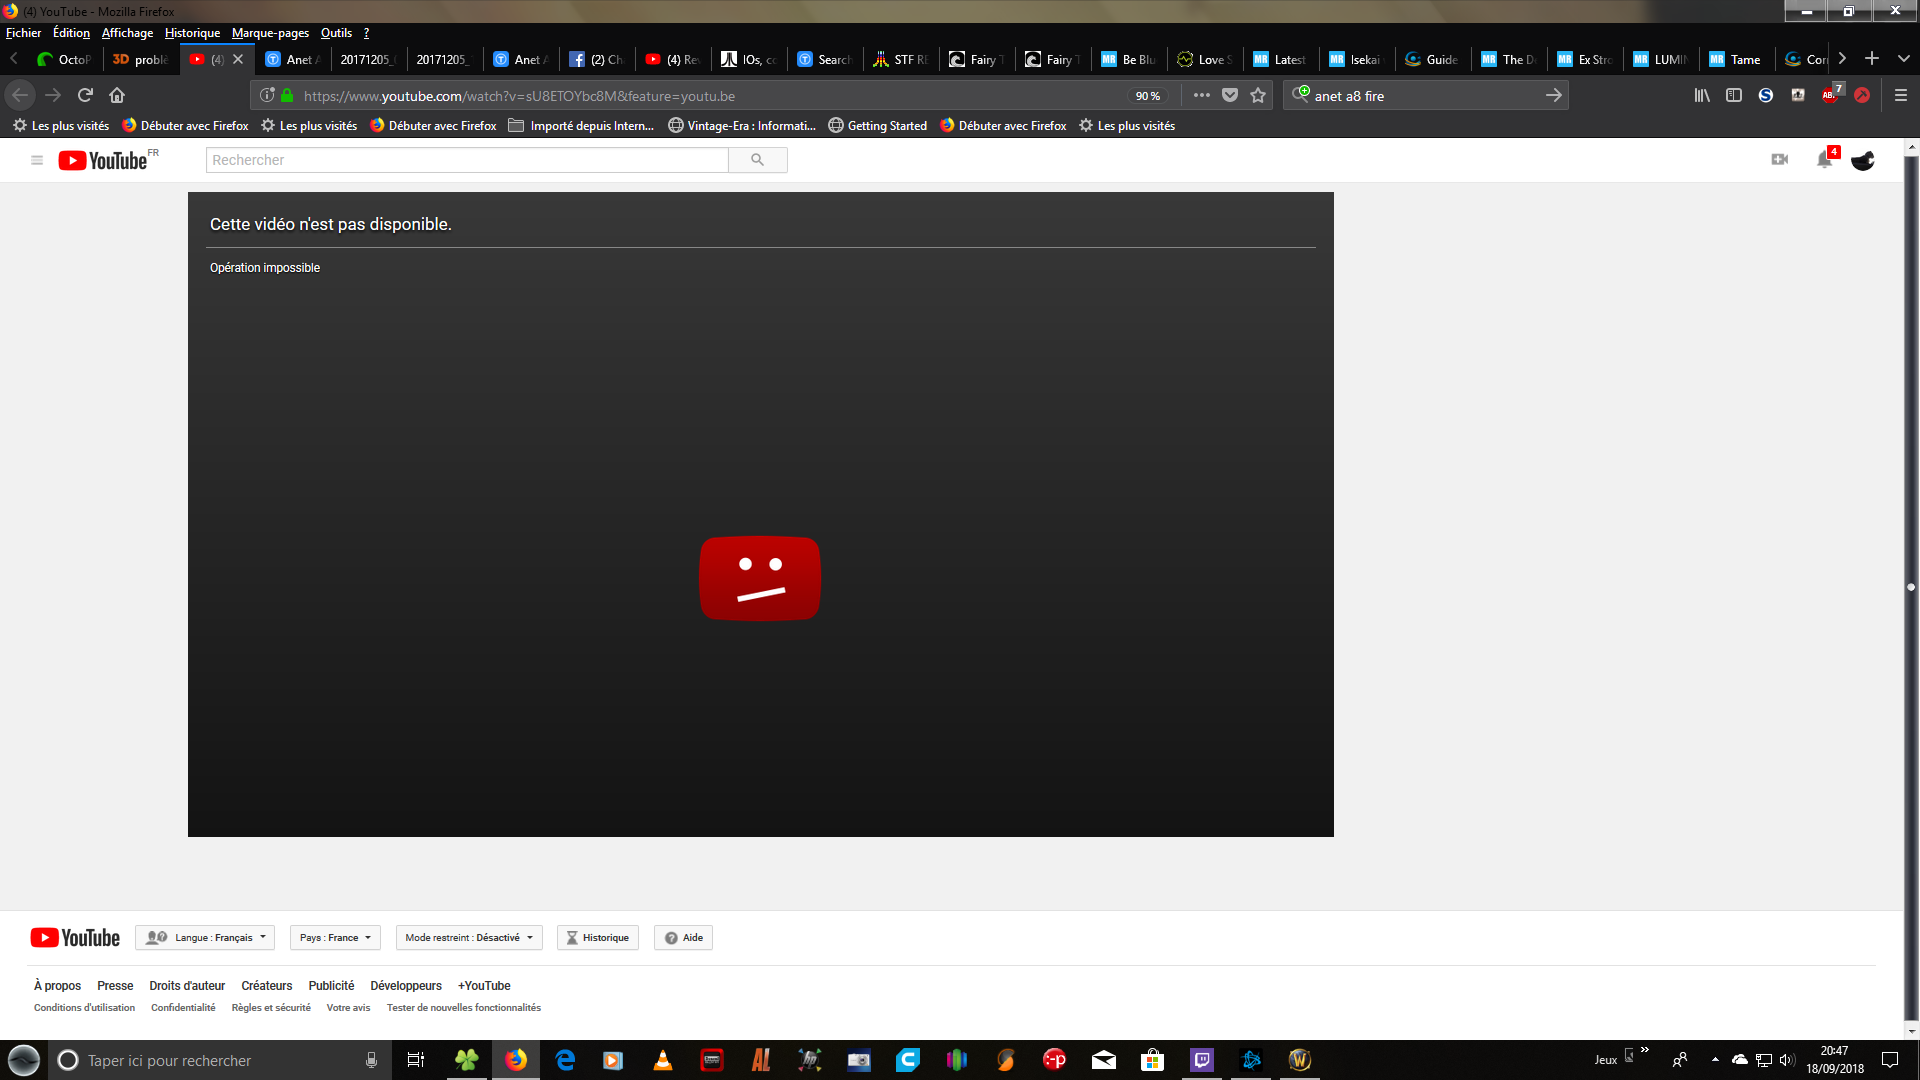This screenshot has height=1080, width=1920.
Task: Open Firefox library icon
Action: [x=1702, y=95]
